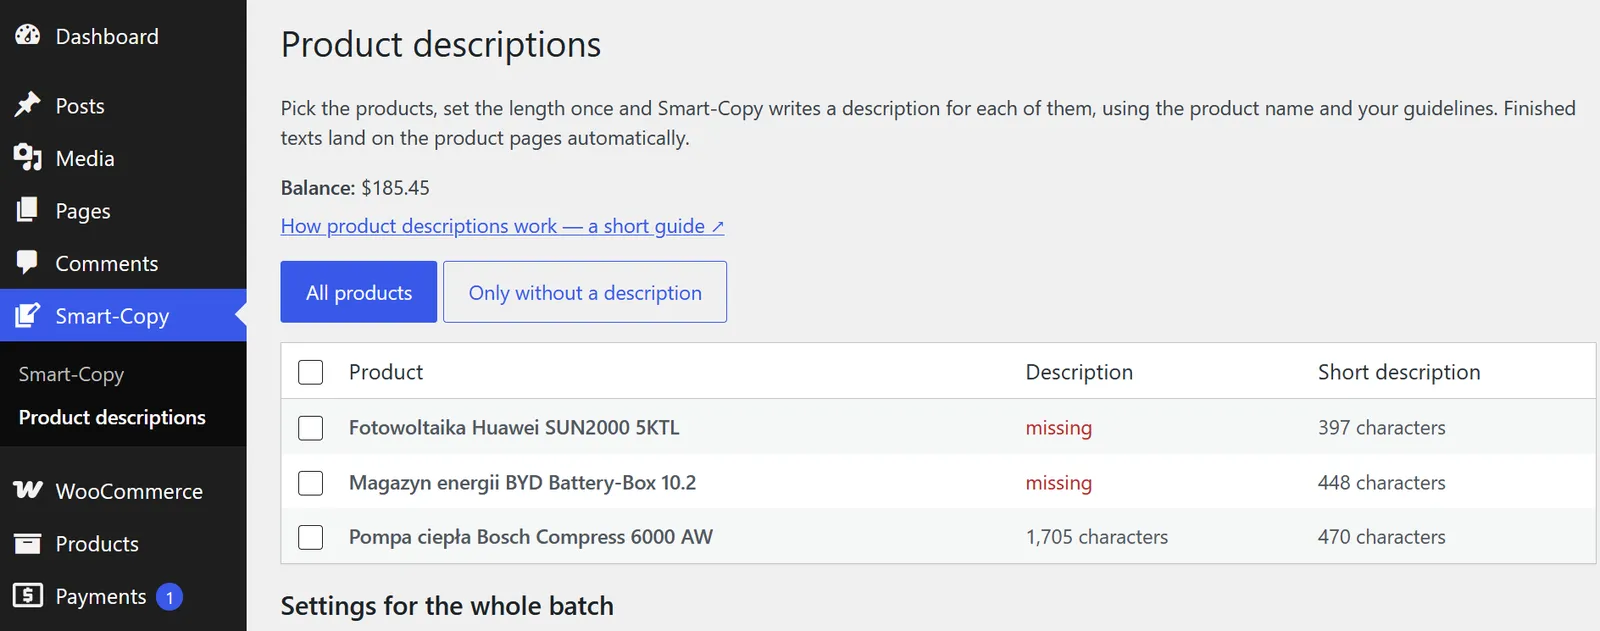Click the Media library icon

pos(28,157)
